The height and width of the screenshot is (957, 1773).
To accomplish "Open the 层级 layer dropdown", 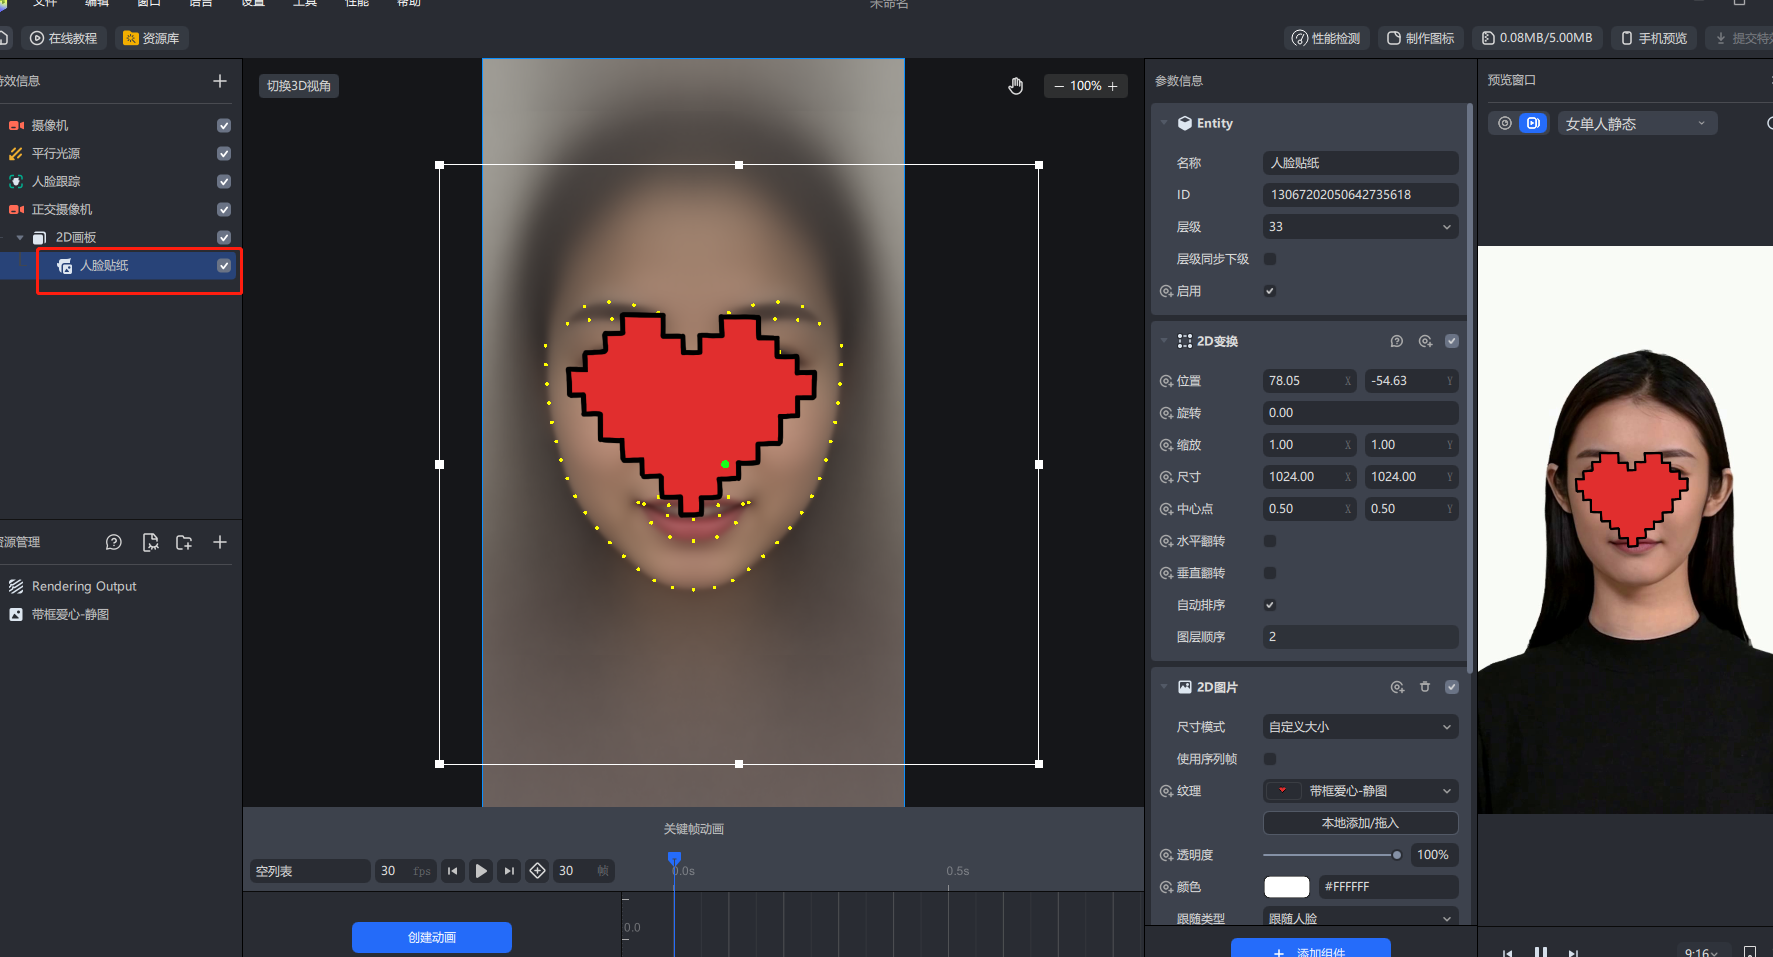I will coord(1360,227).
